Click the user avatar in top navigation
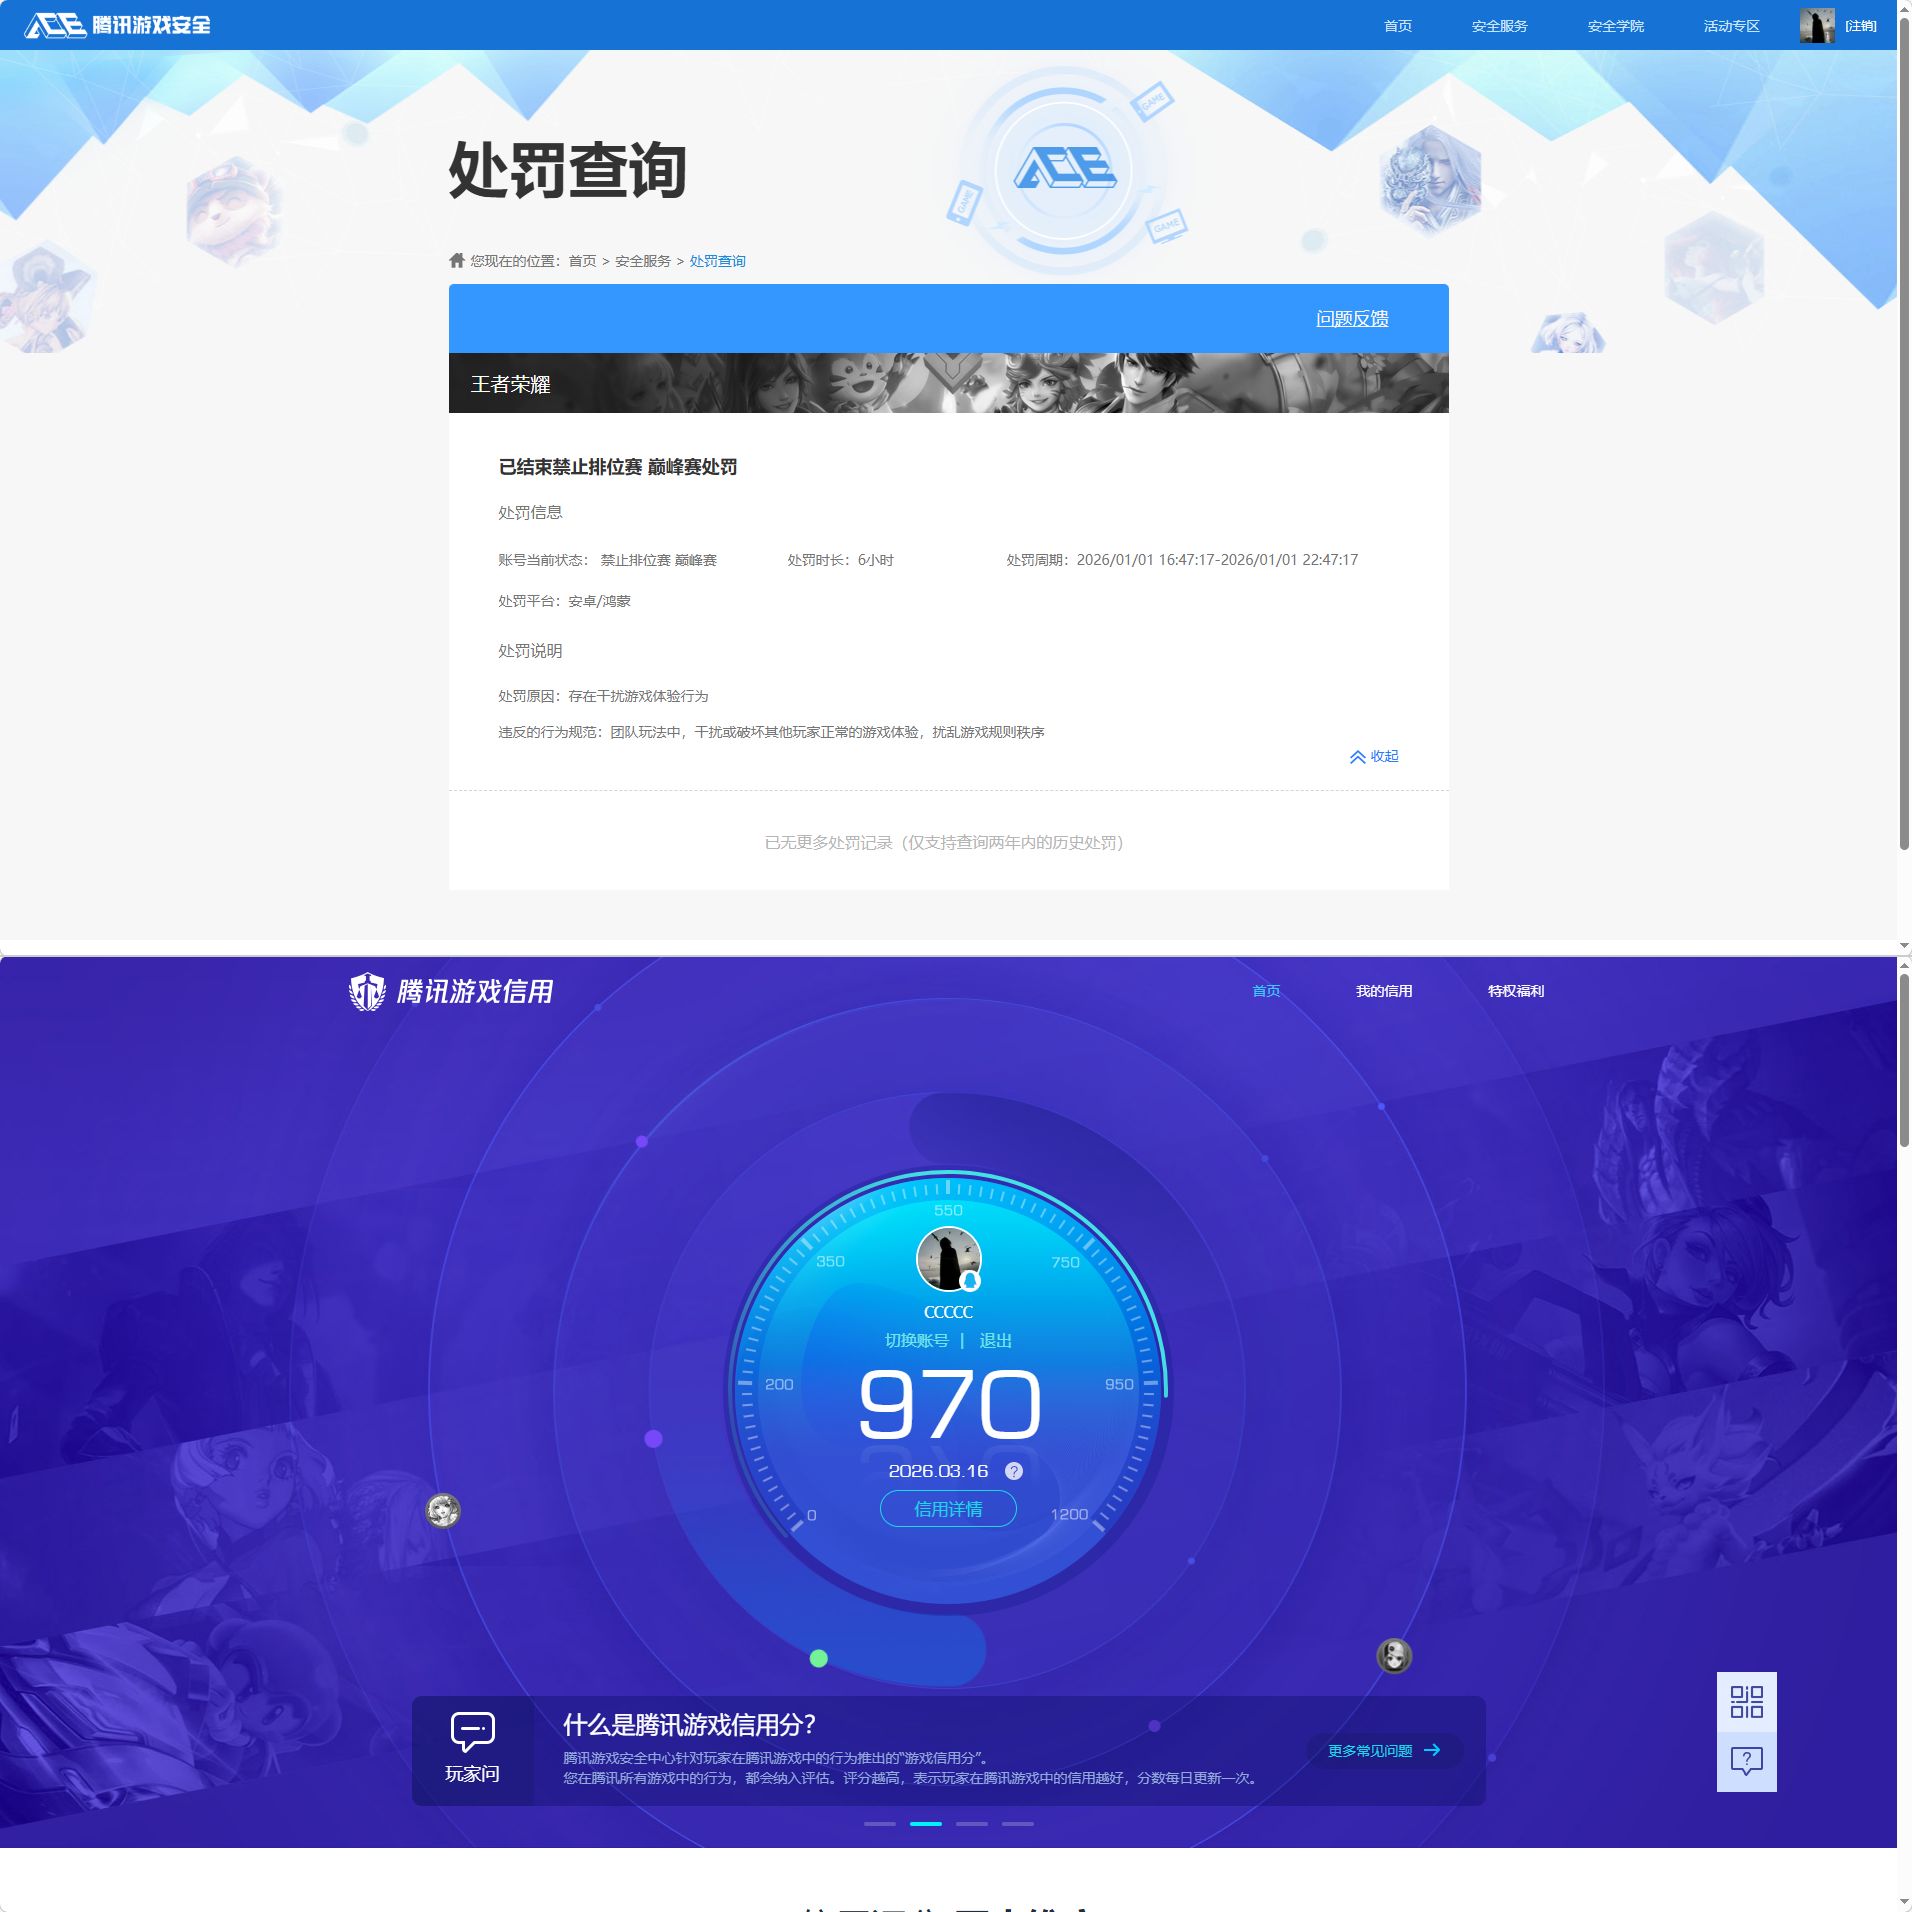The width and height of the screenshot is (1912, 1912). click(x=1816, y=26)
